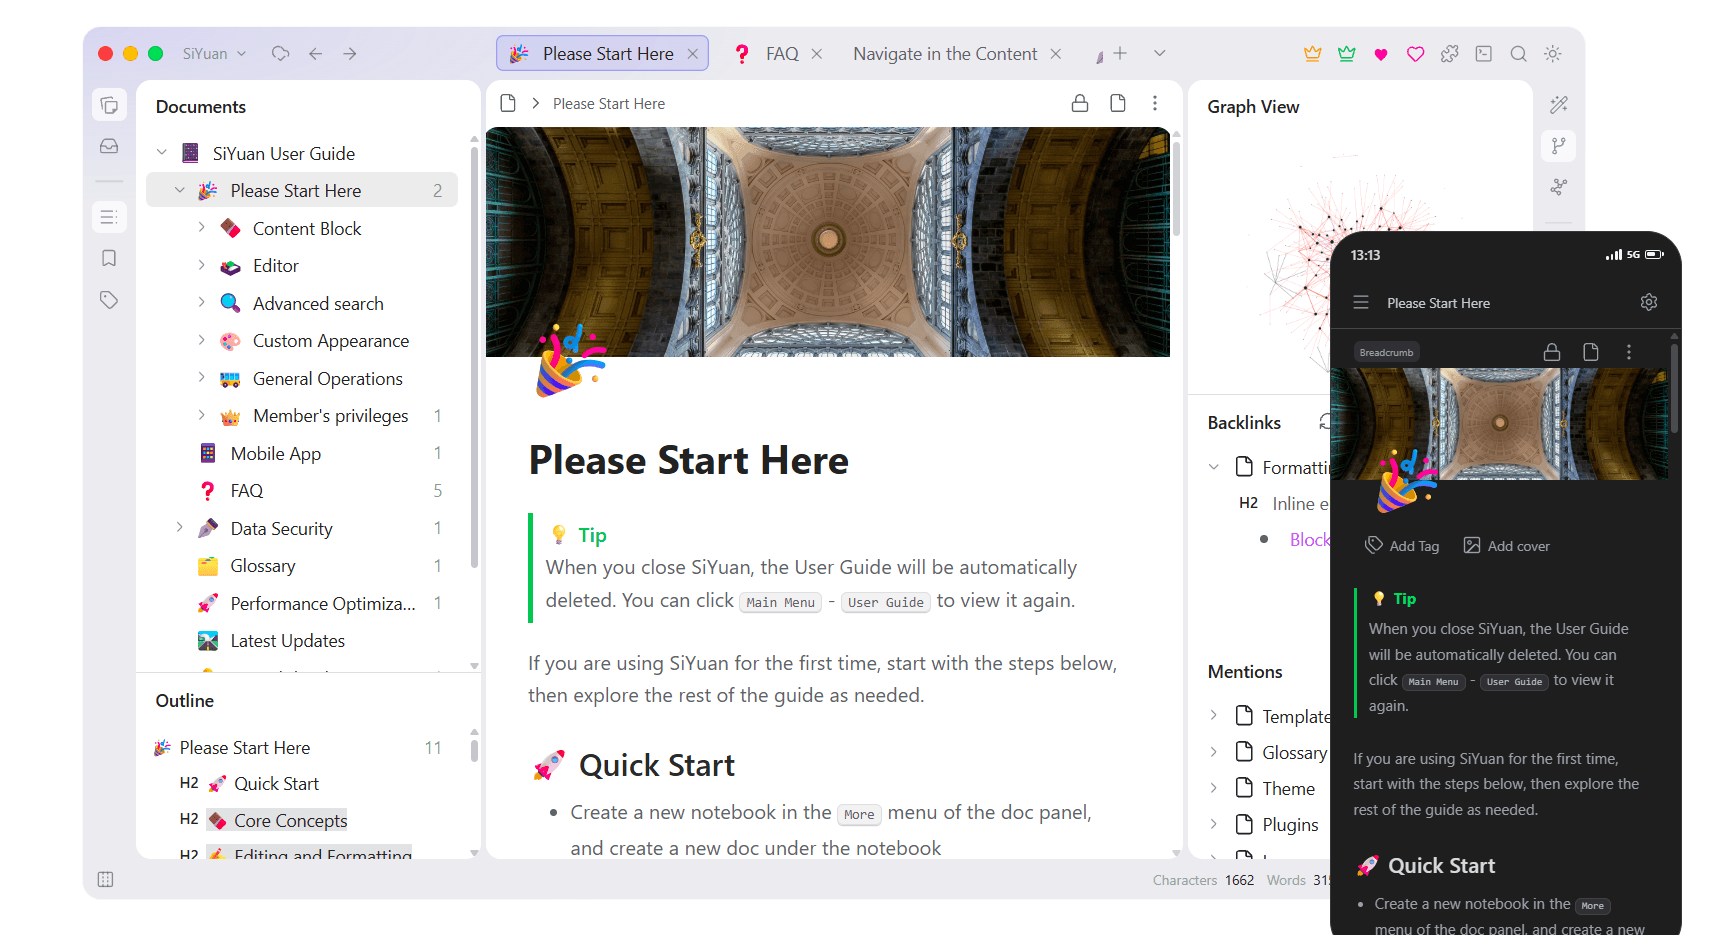Click the outlined heart icon

pos(1415,54)
